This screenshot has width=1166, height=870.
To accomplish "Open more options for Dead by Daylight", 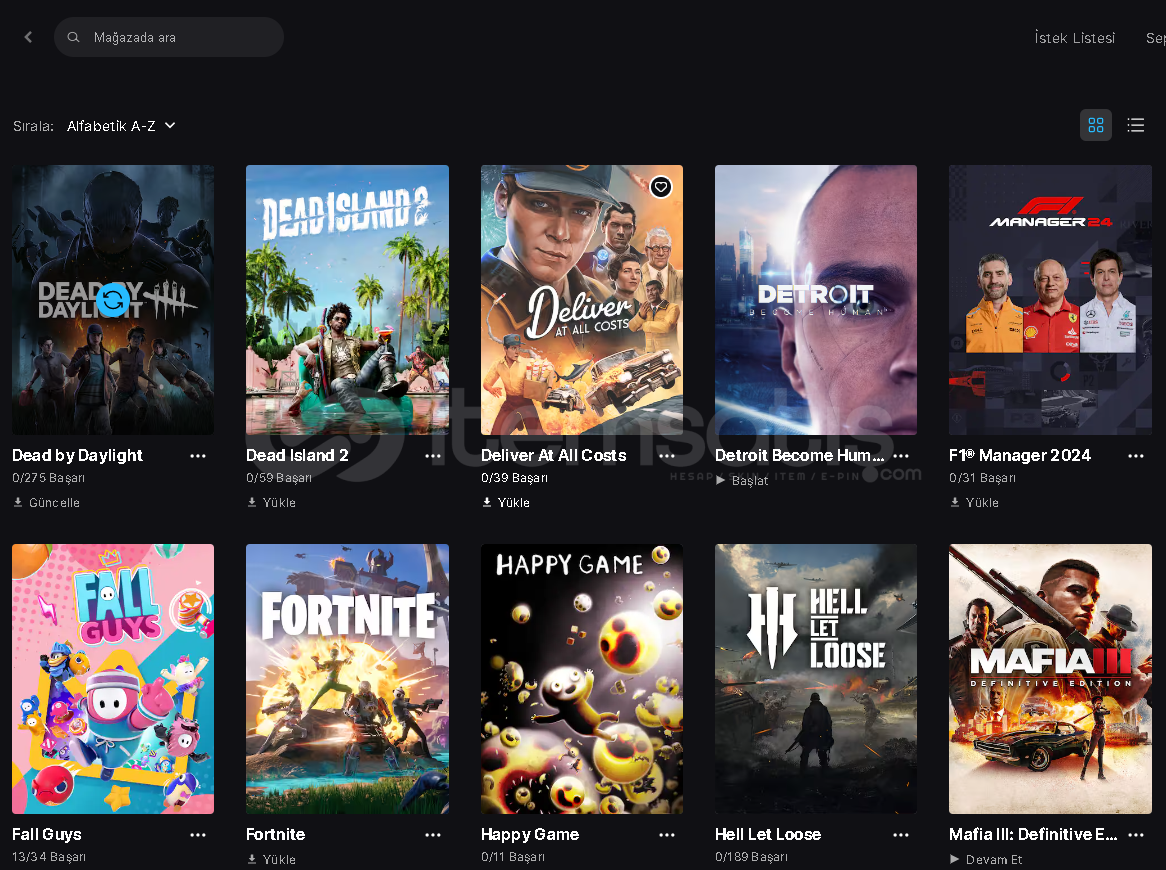I will (x=198, y=456).
